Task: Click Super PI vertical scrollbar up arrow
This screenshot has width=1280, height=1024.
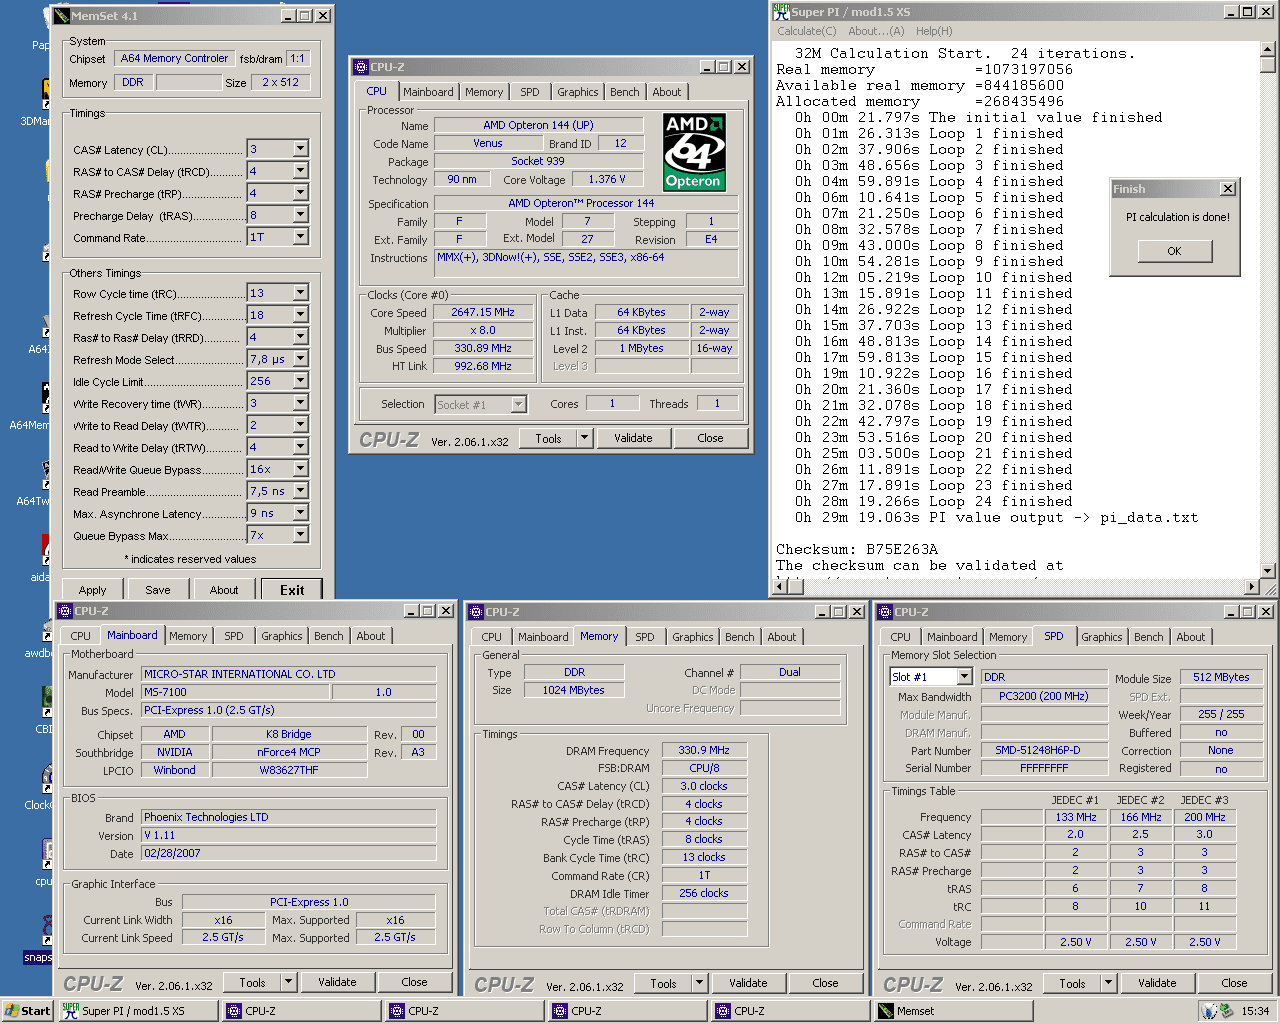Action: click(1268, 50)
